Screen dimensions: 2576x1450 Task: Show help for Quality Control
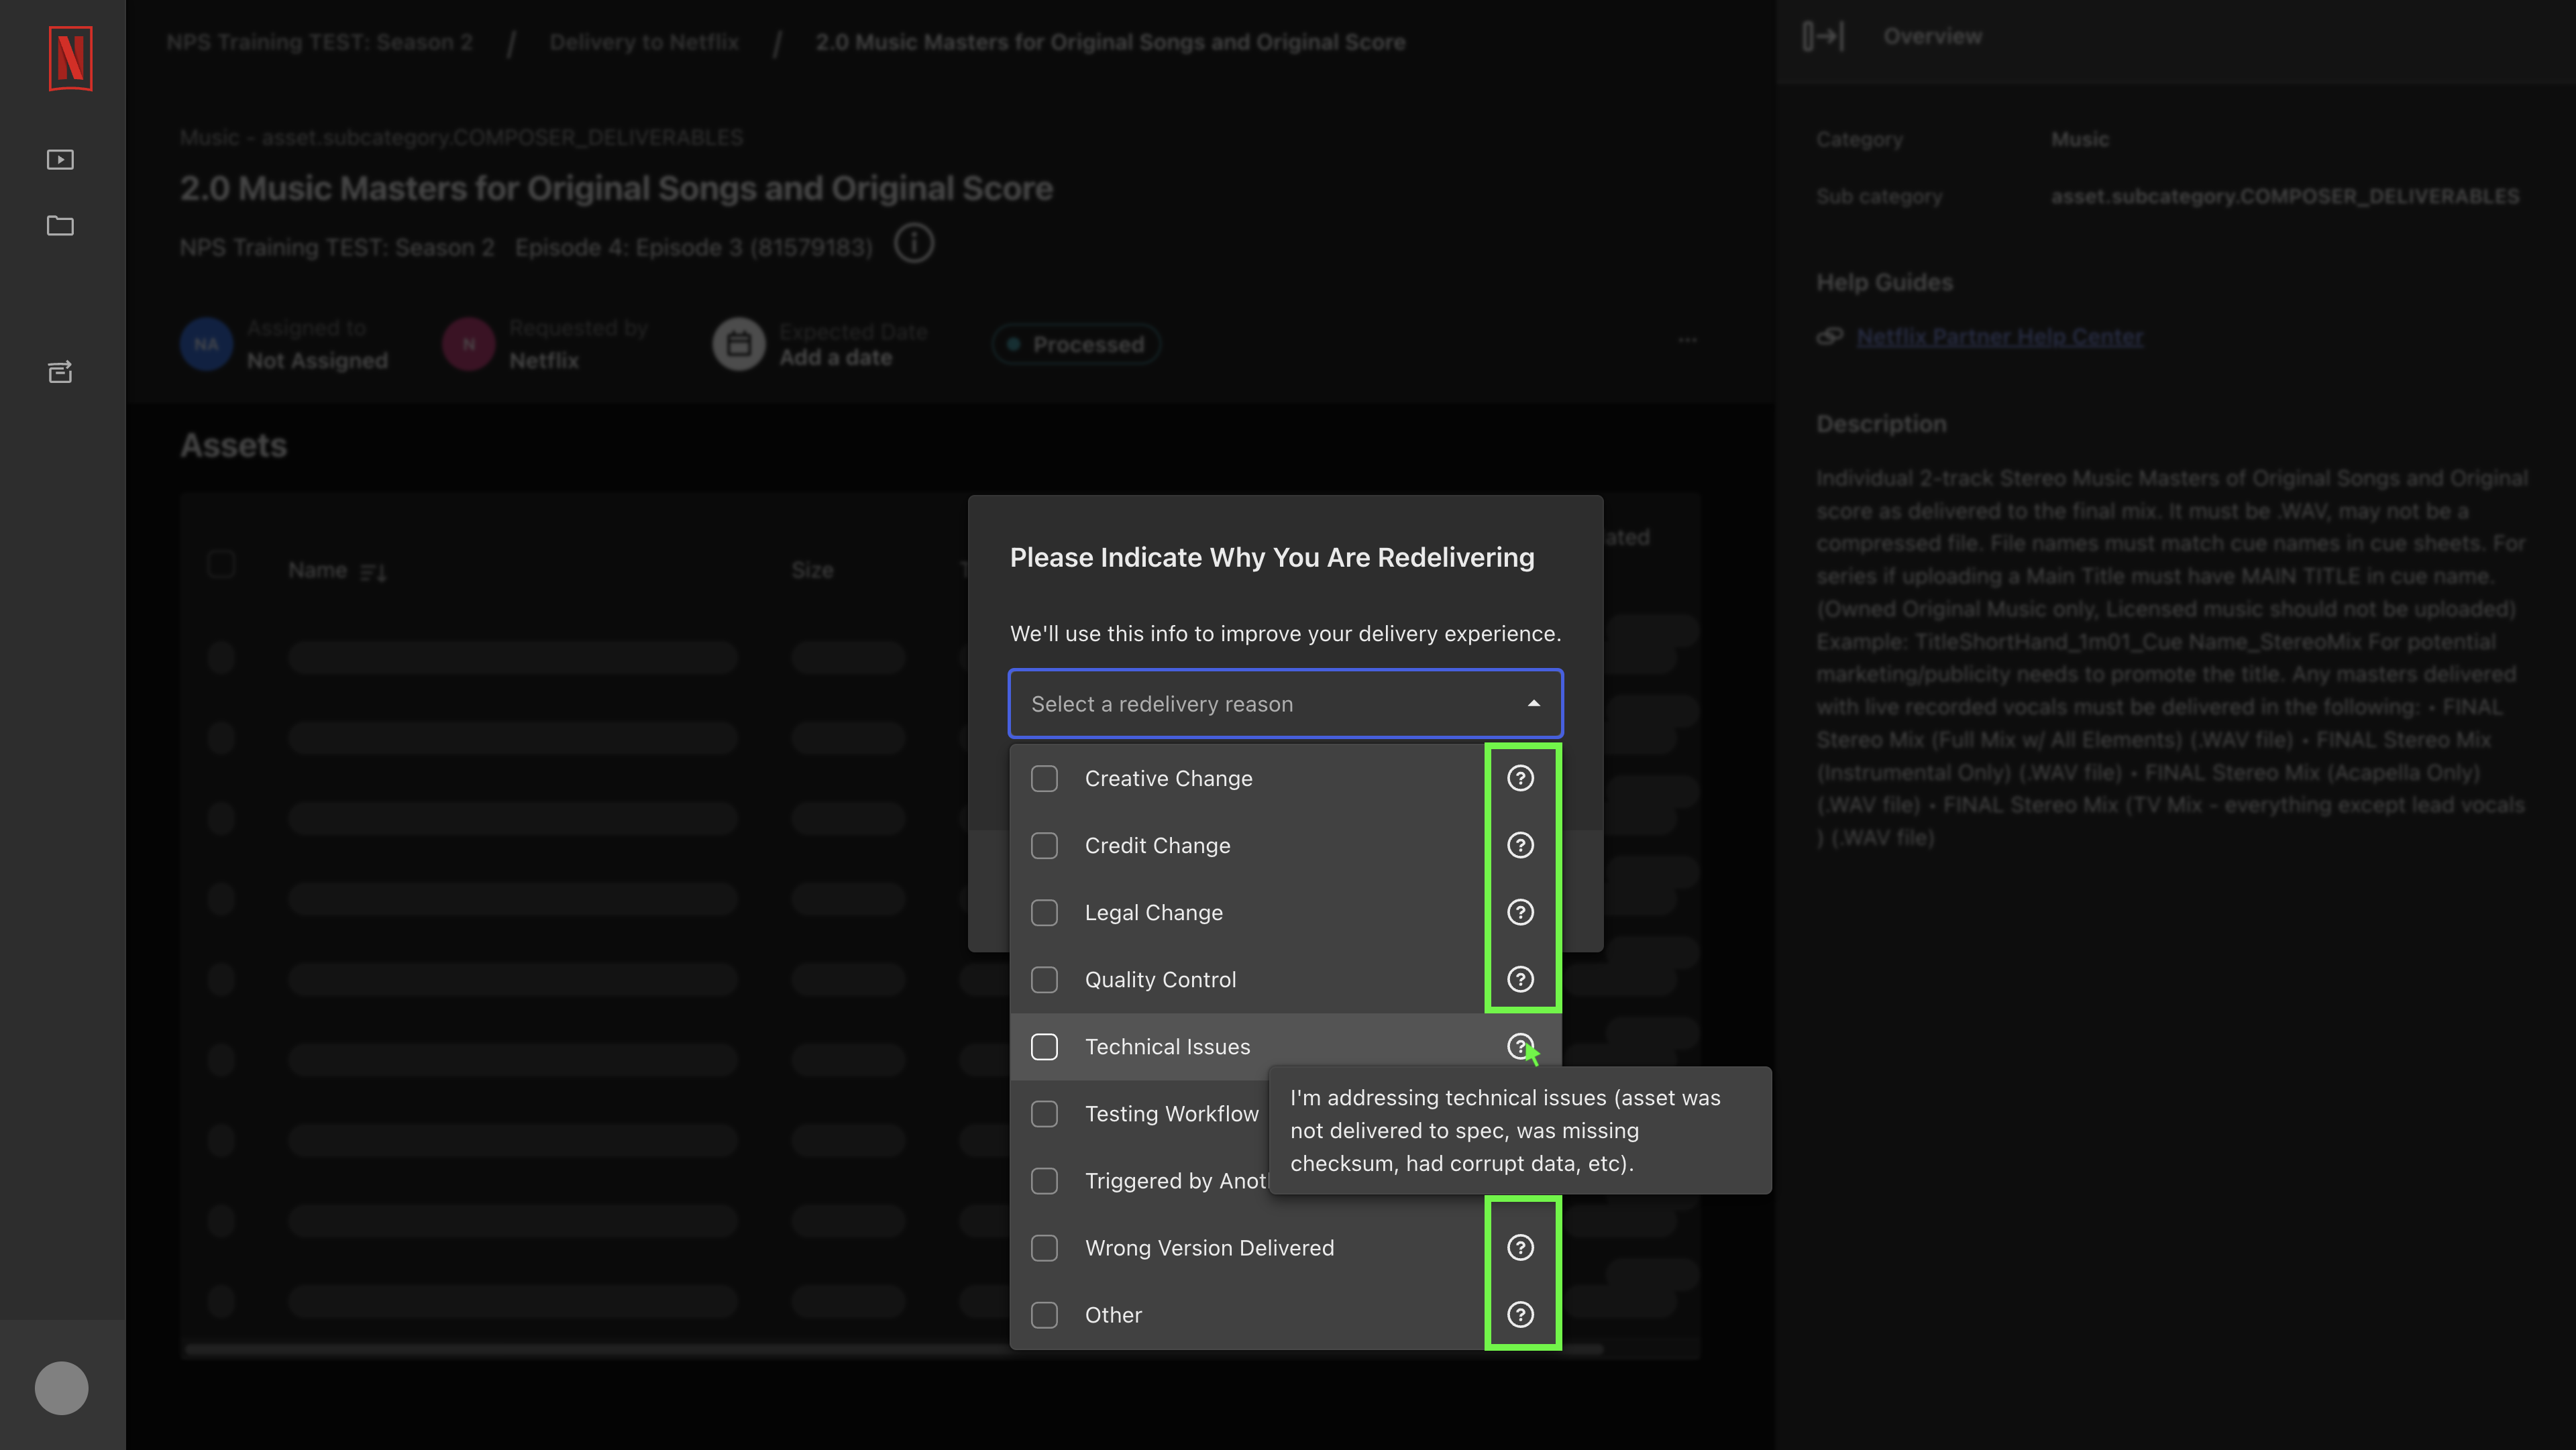click(x=1520, y=979)
